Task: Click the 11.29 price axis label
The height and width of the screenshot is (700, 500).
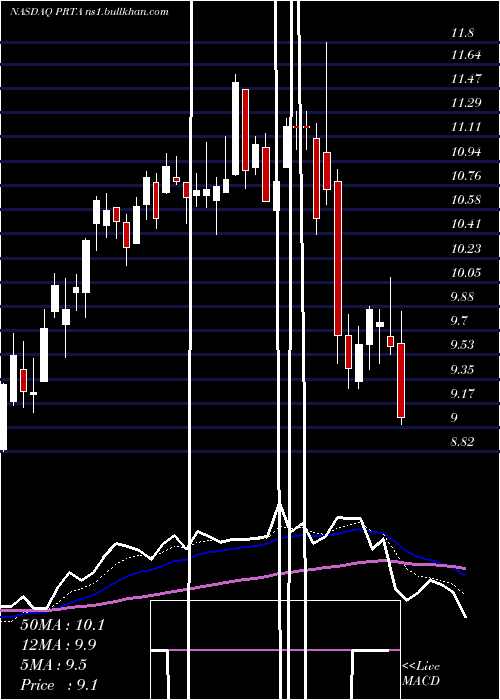Action: pos(466,103)
